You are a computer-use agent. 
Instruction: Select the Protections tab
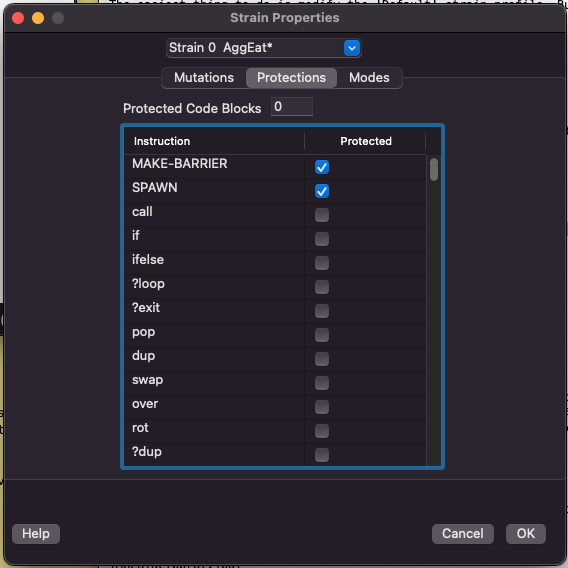point(291,78)
